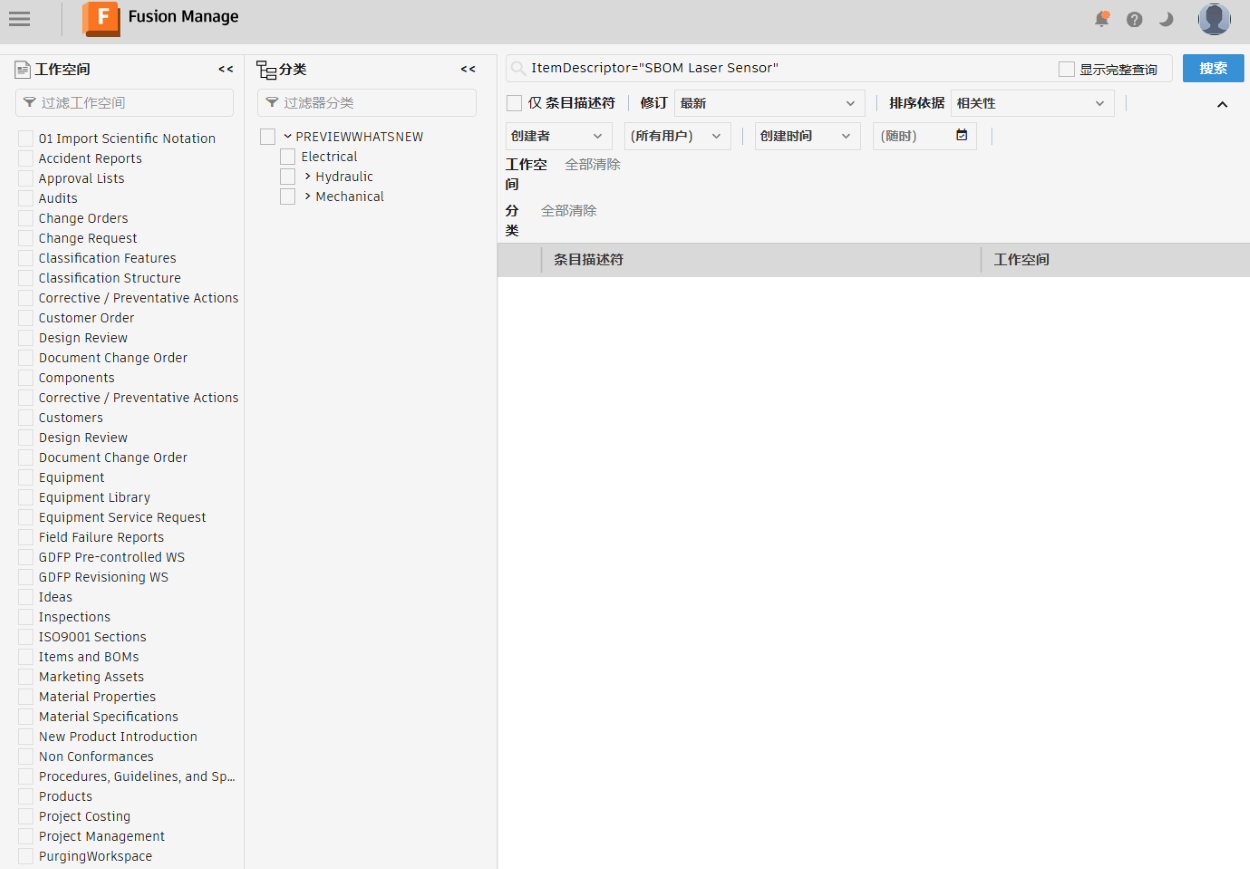1250x869 pixels.
Task: Click the 工作空间 document icon
Action: coord(22,70)
